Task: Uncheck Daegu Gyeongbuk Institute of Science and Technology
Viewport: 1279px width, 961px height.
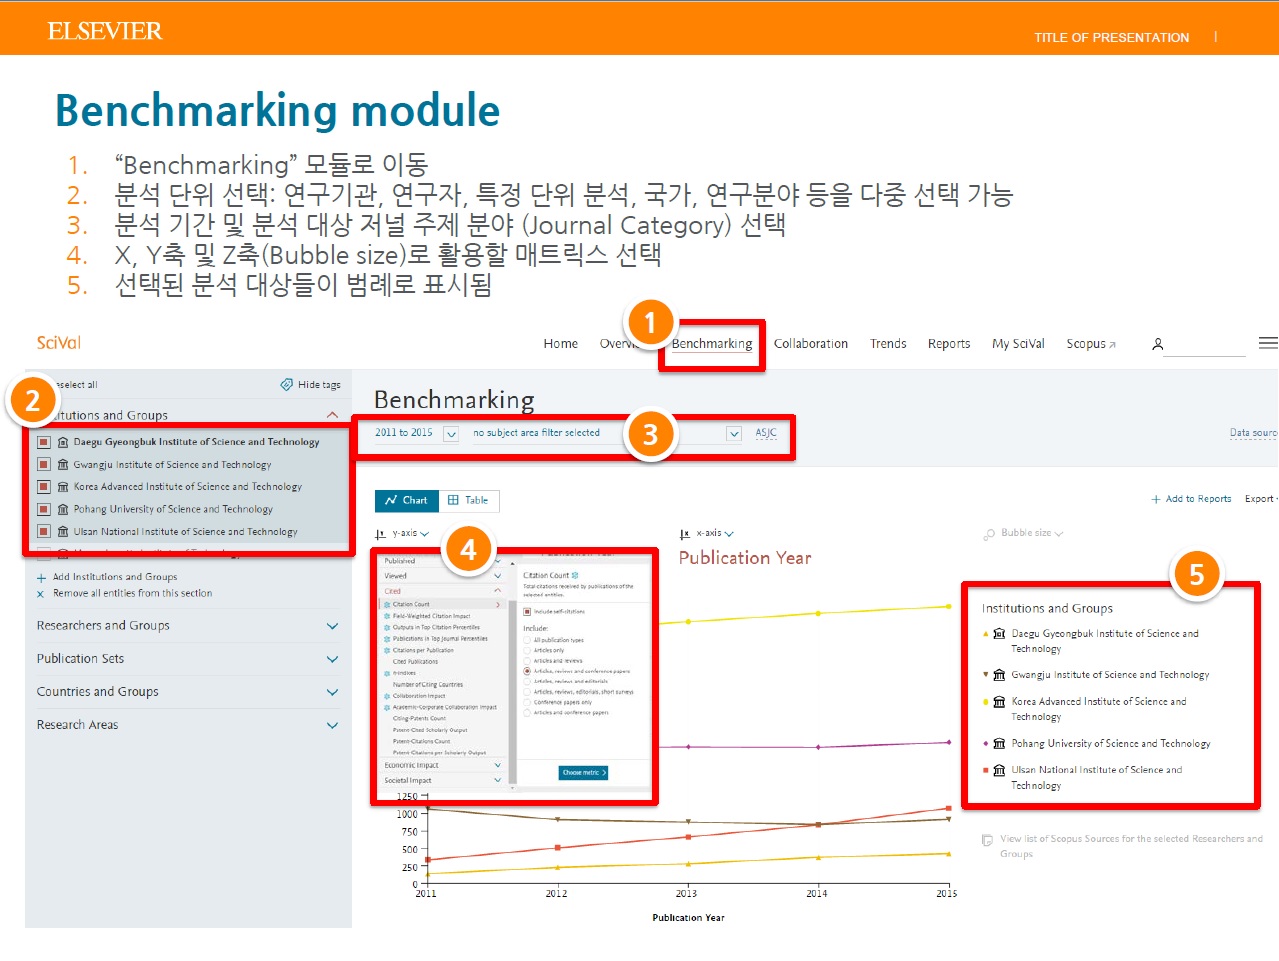Action: coord(43,442)
